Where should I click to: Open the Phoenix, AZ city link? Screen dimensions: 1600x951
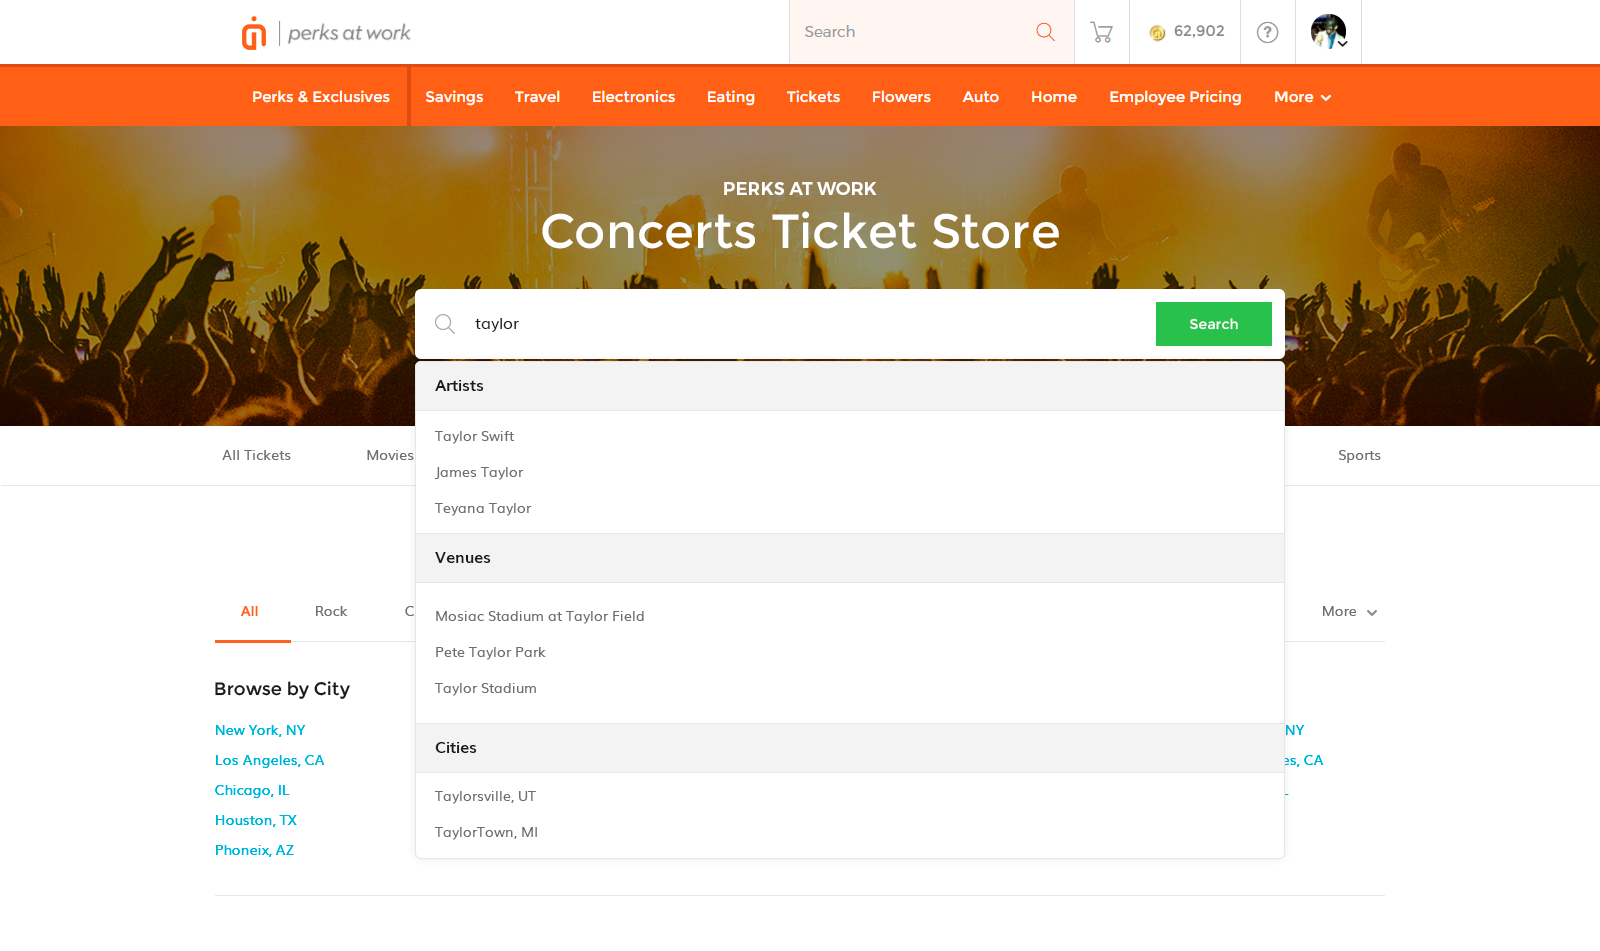254,850
